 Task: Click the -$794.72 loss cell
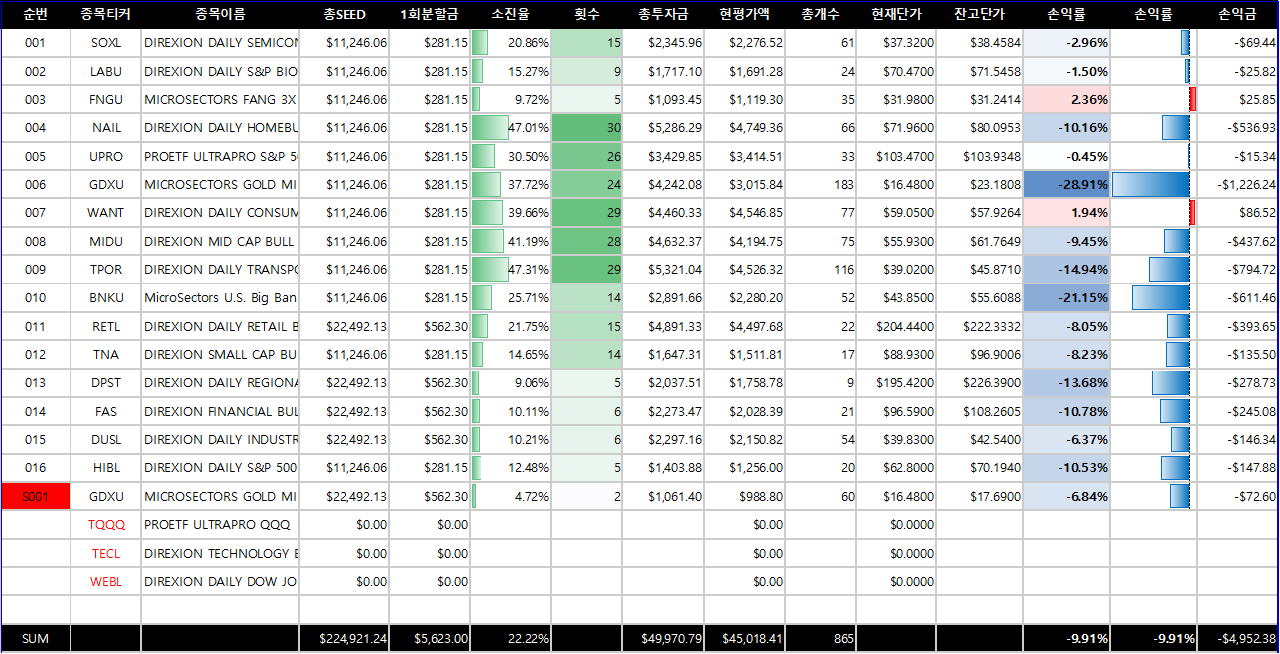[1238, 269]
